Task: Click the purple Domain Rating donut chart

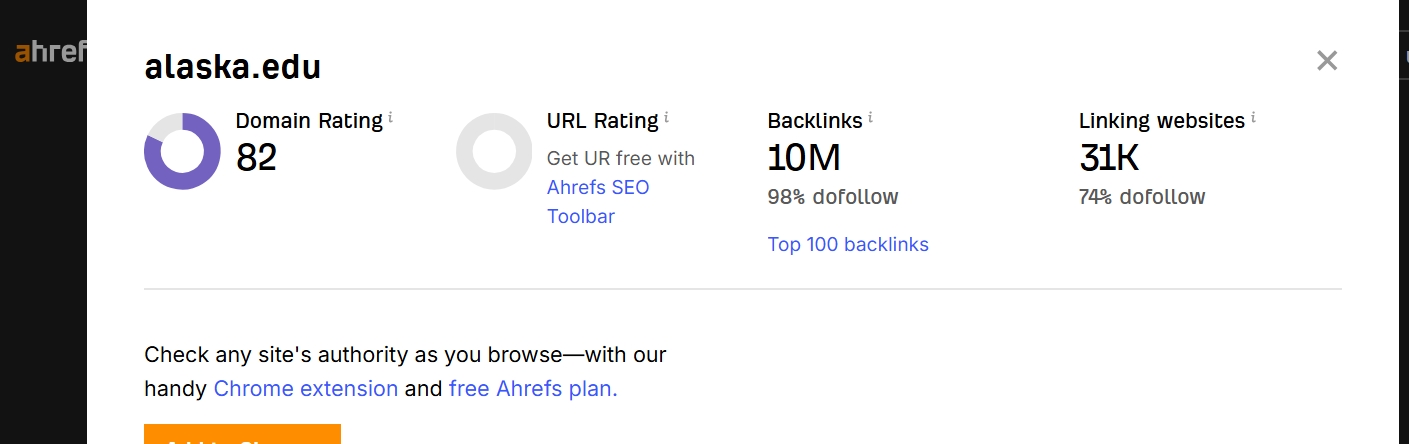Action: click(x=182, y=151)
